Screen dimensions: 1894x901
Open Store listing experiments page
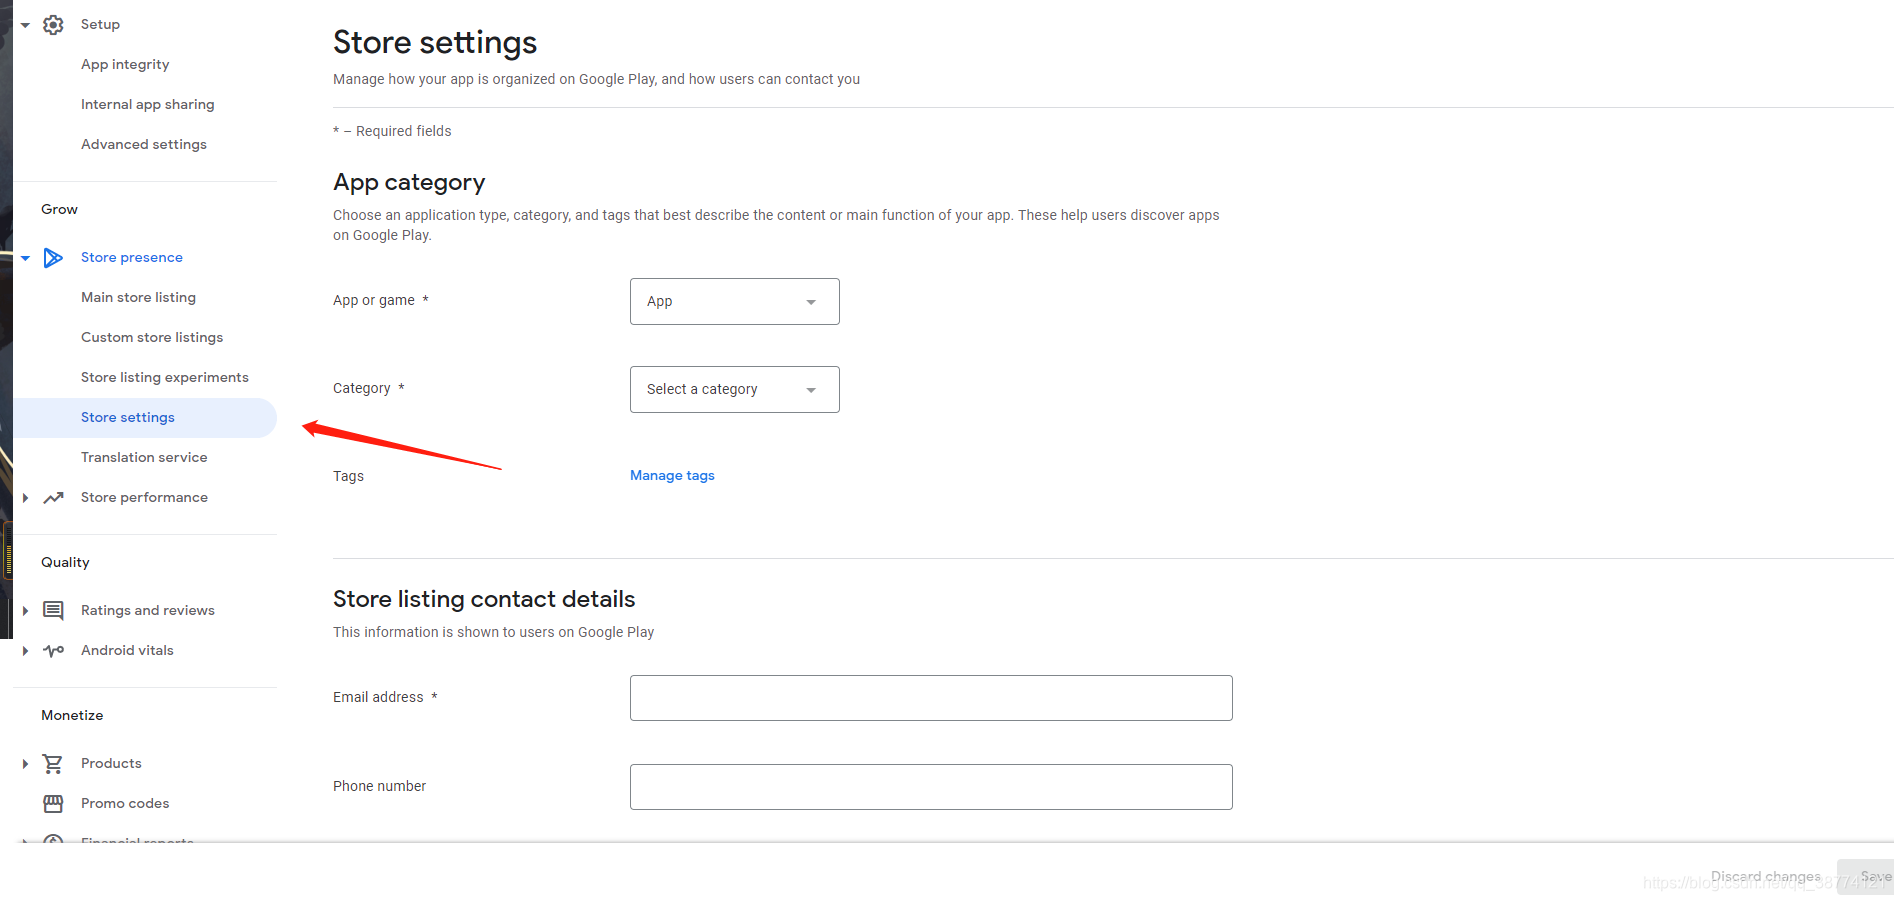[164, 378]
